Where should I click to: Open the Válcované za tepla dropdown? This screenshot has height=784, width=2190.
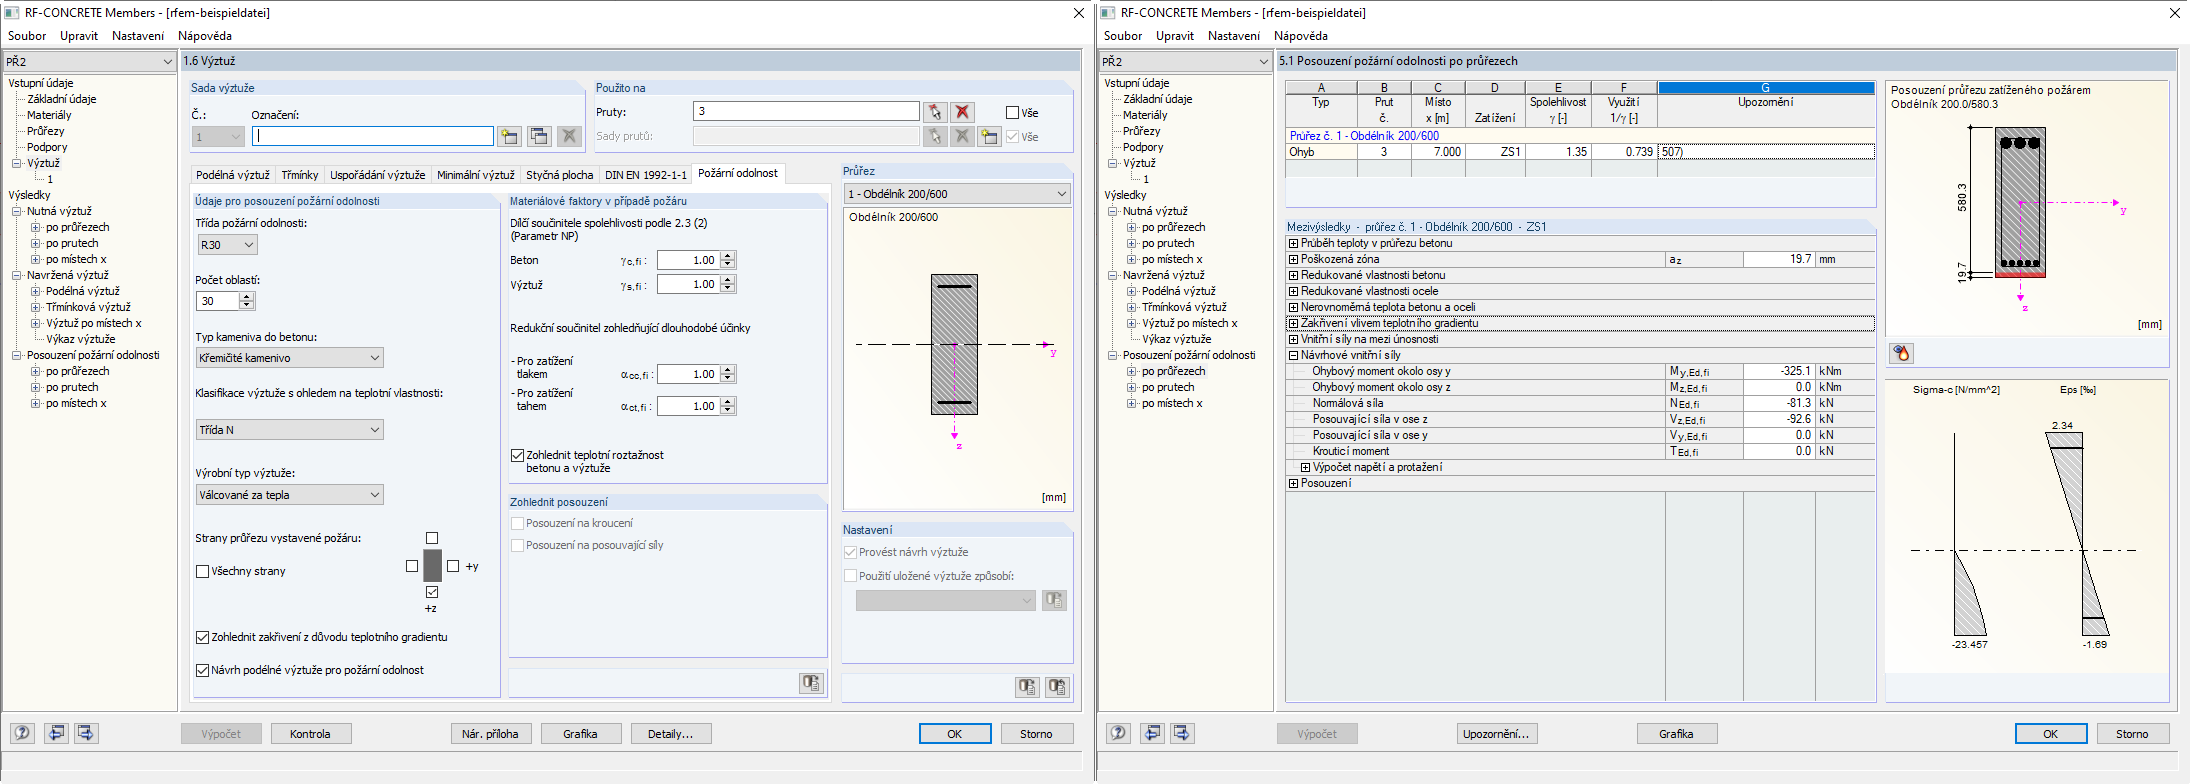pyautogui.click(x=289, y=495)
